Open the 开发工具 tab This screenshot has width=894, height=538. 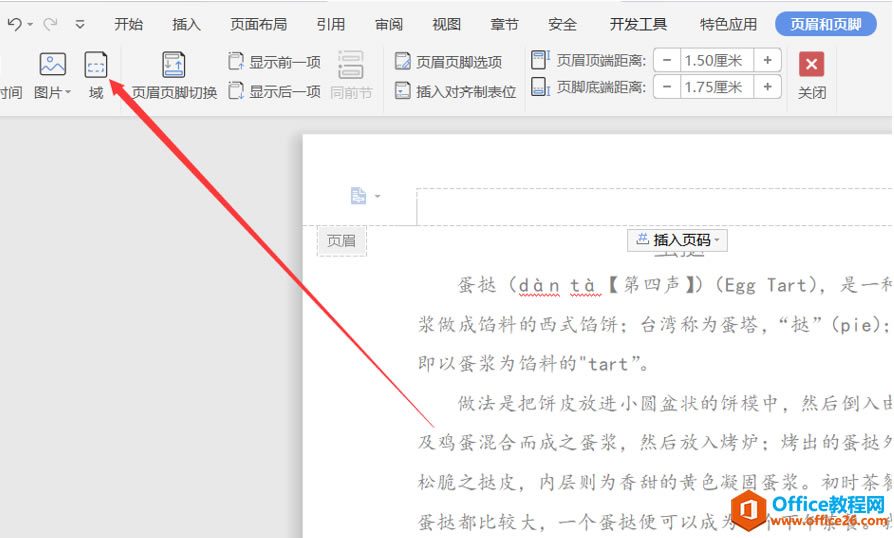tap(638, 25)
